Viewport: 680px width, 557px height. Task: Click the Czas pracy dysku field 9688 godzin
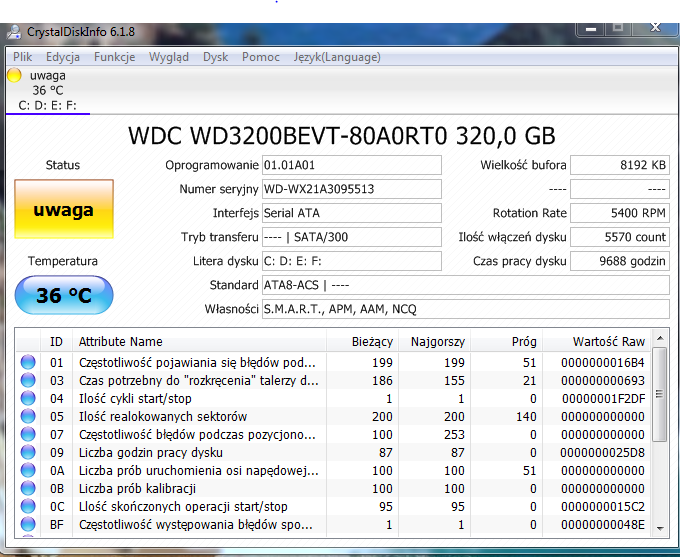coord(620,261)
